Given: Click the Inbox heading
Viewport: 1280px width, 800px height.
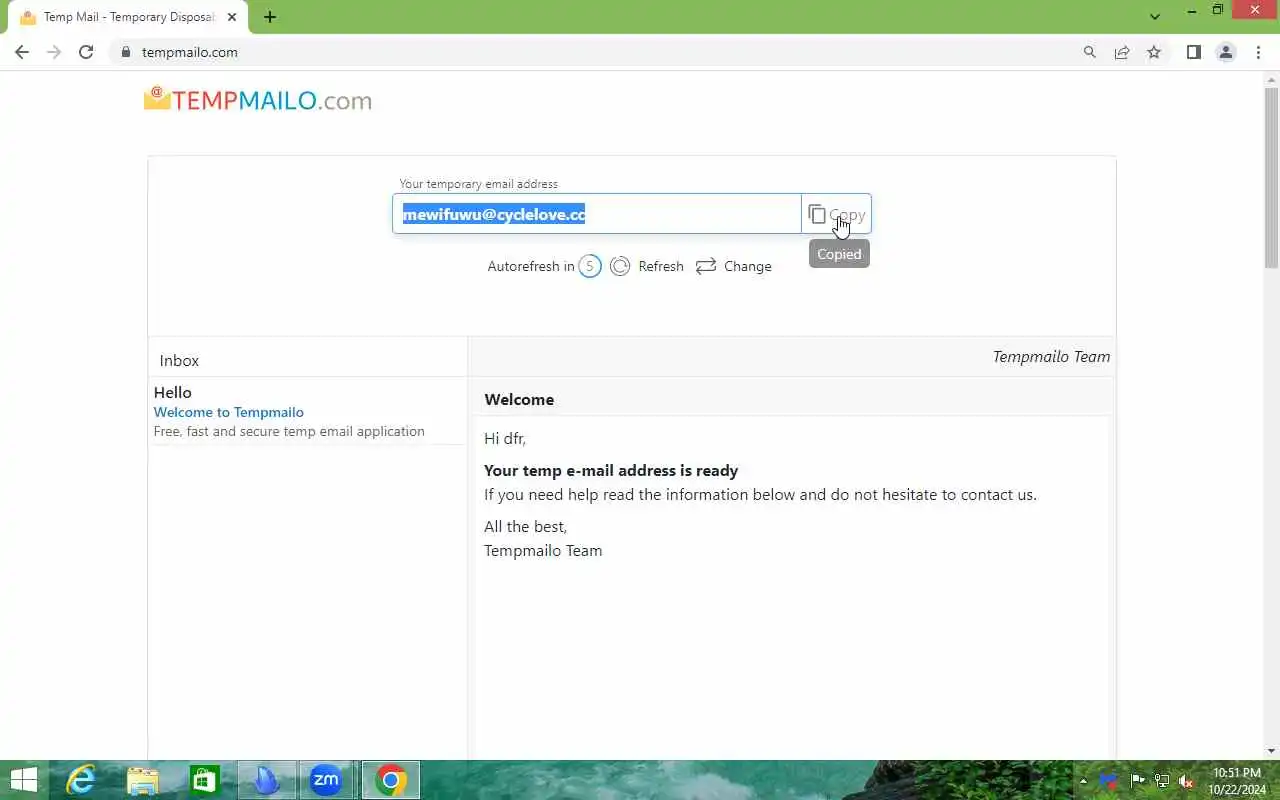Looking at the screenshot, I should [x=179, y=360].
